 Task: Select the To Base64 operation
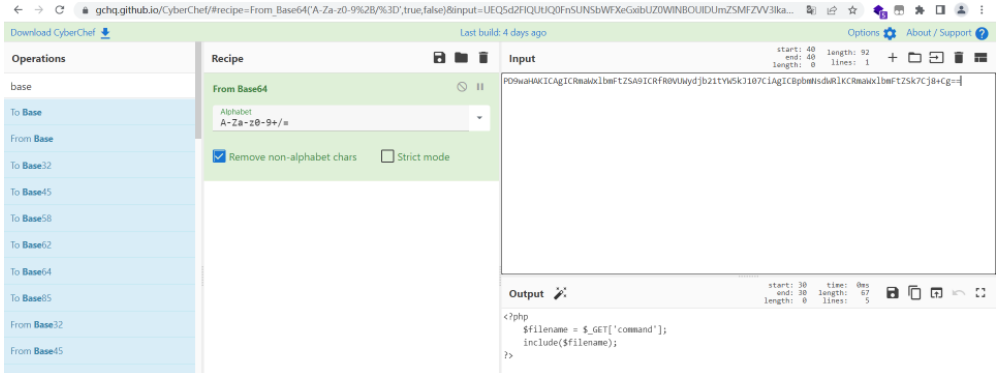(99, 271)
